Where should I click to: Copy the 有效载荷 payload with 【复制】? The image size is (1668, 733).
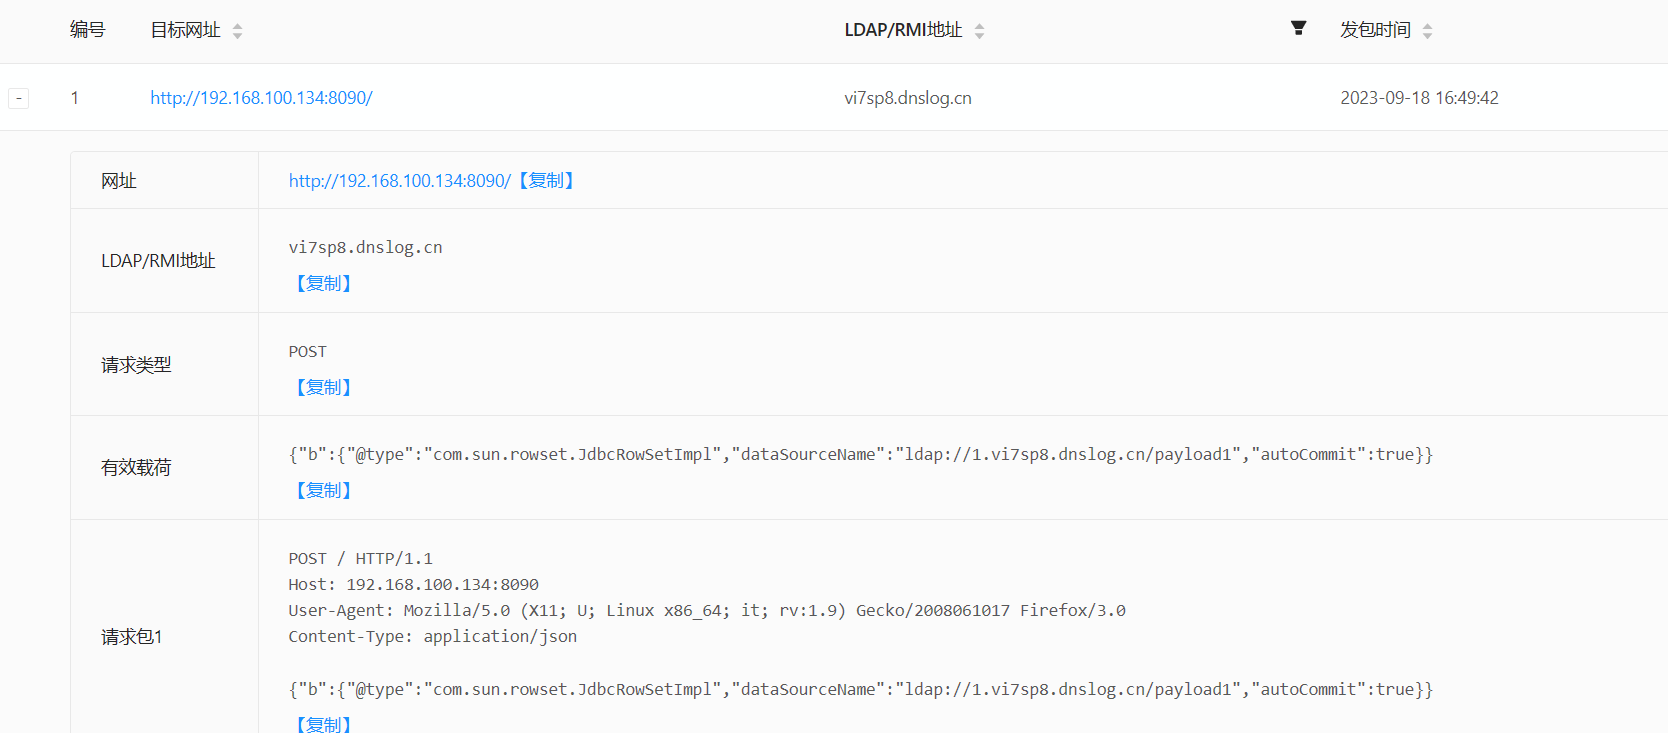pyautogui.click(x=323, y=490)
